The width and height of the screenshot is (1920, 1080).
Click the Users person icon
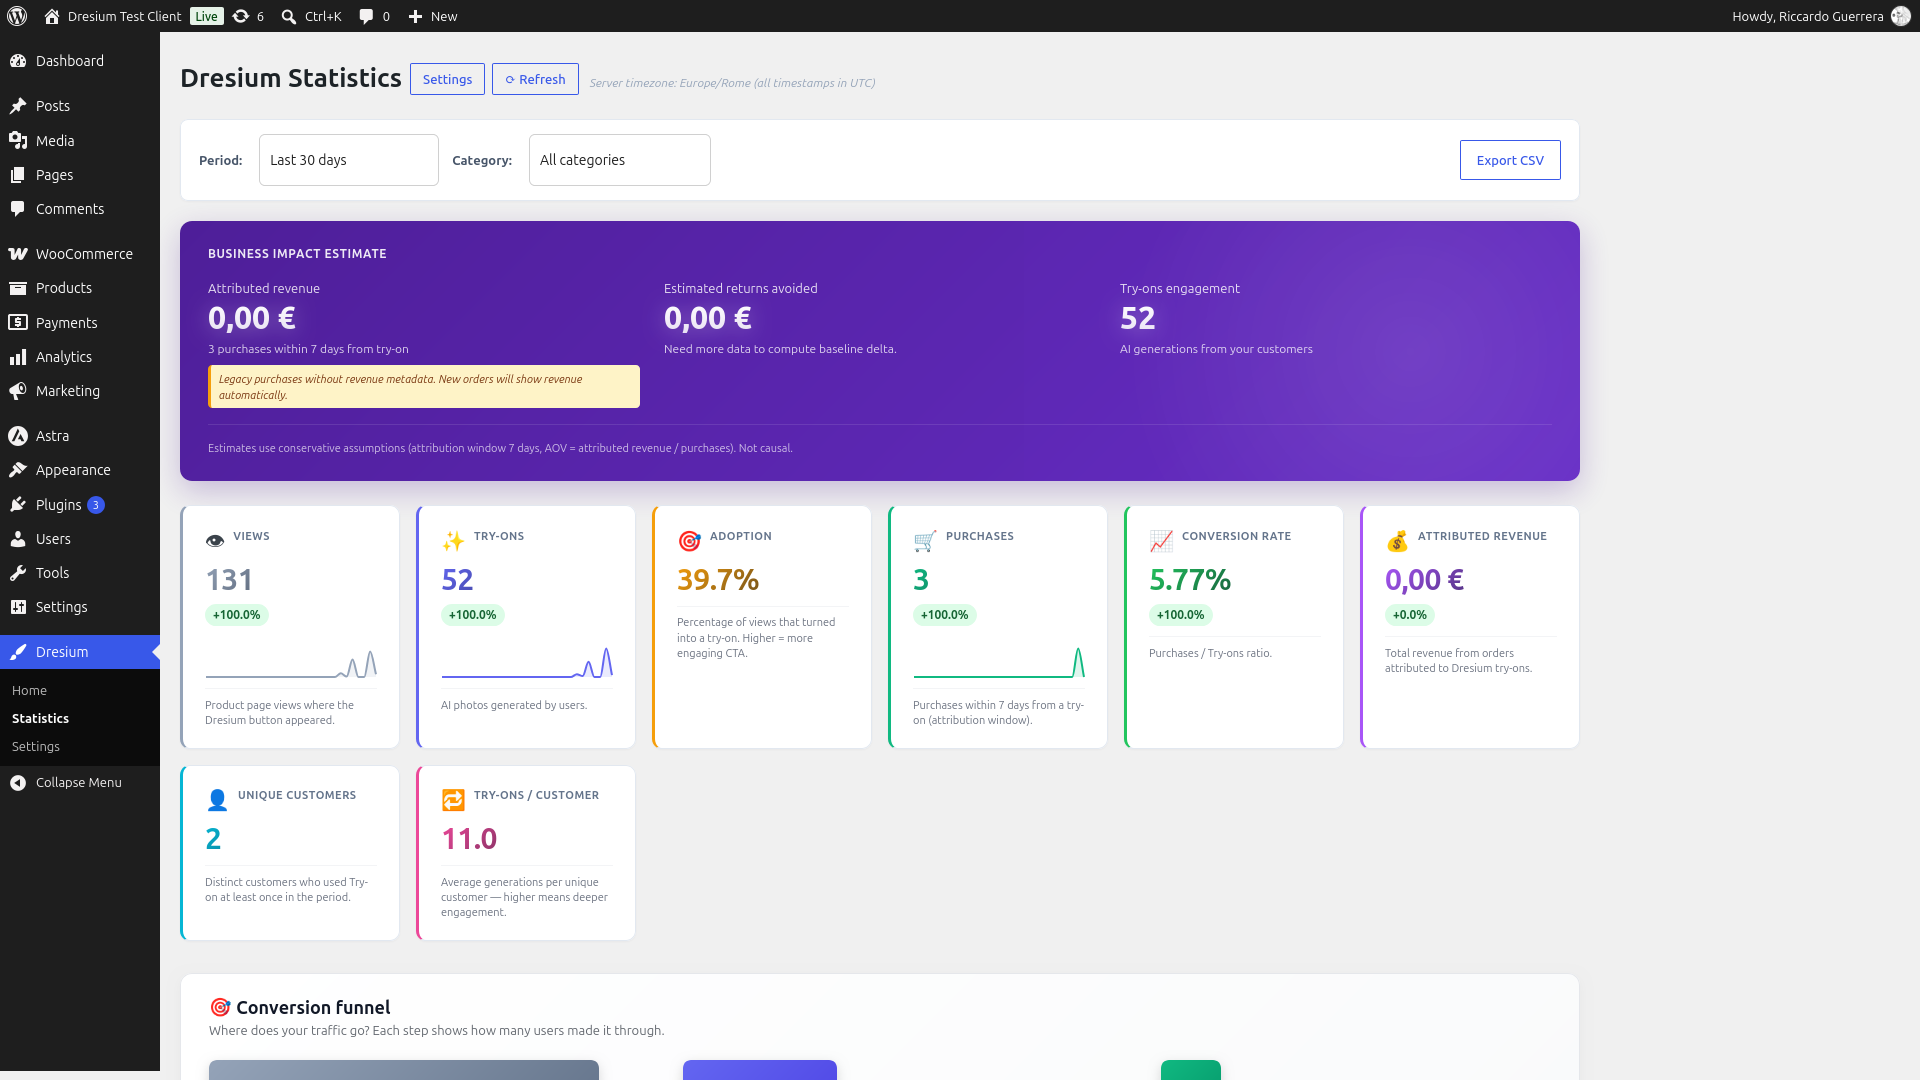pos(18,539)
